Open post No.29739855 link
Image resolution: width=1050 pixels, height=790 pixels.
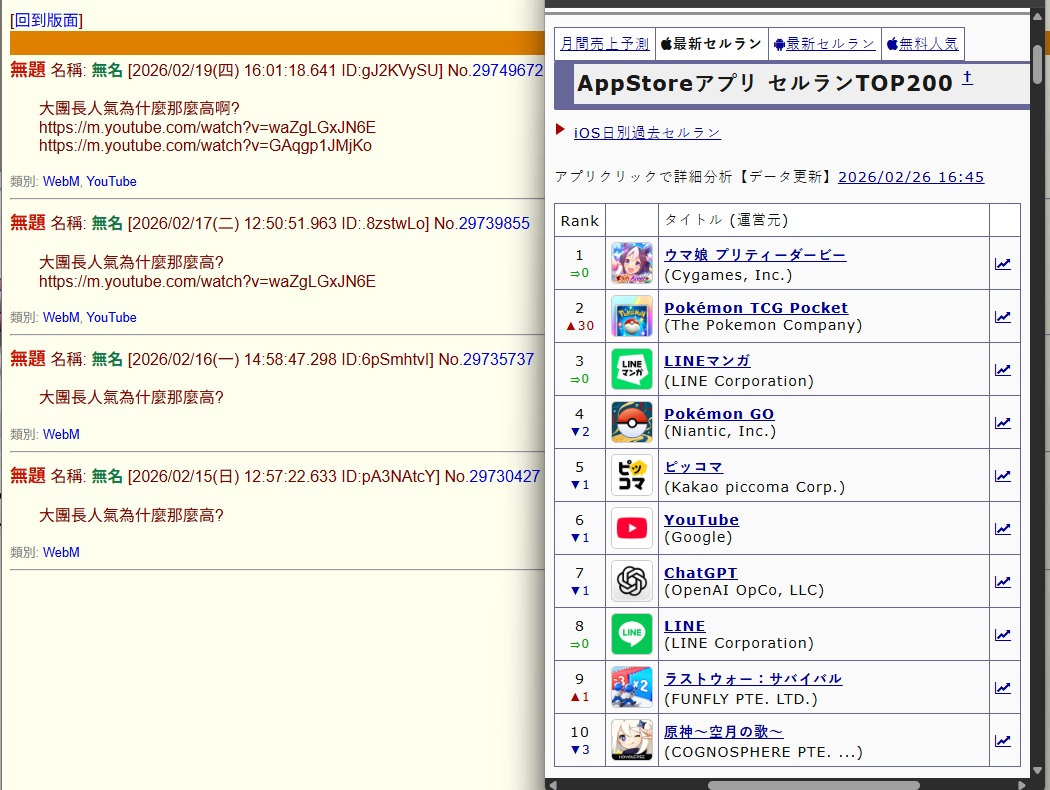pos(494,223)
